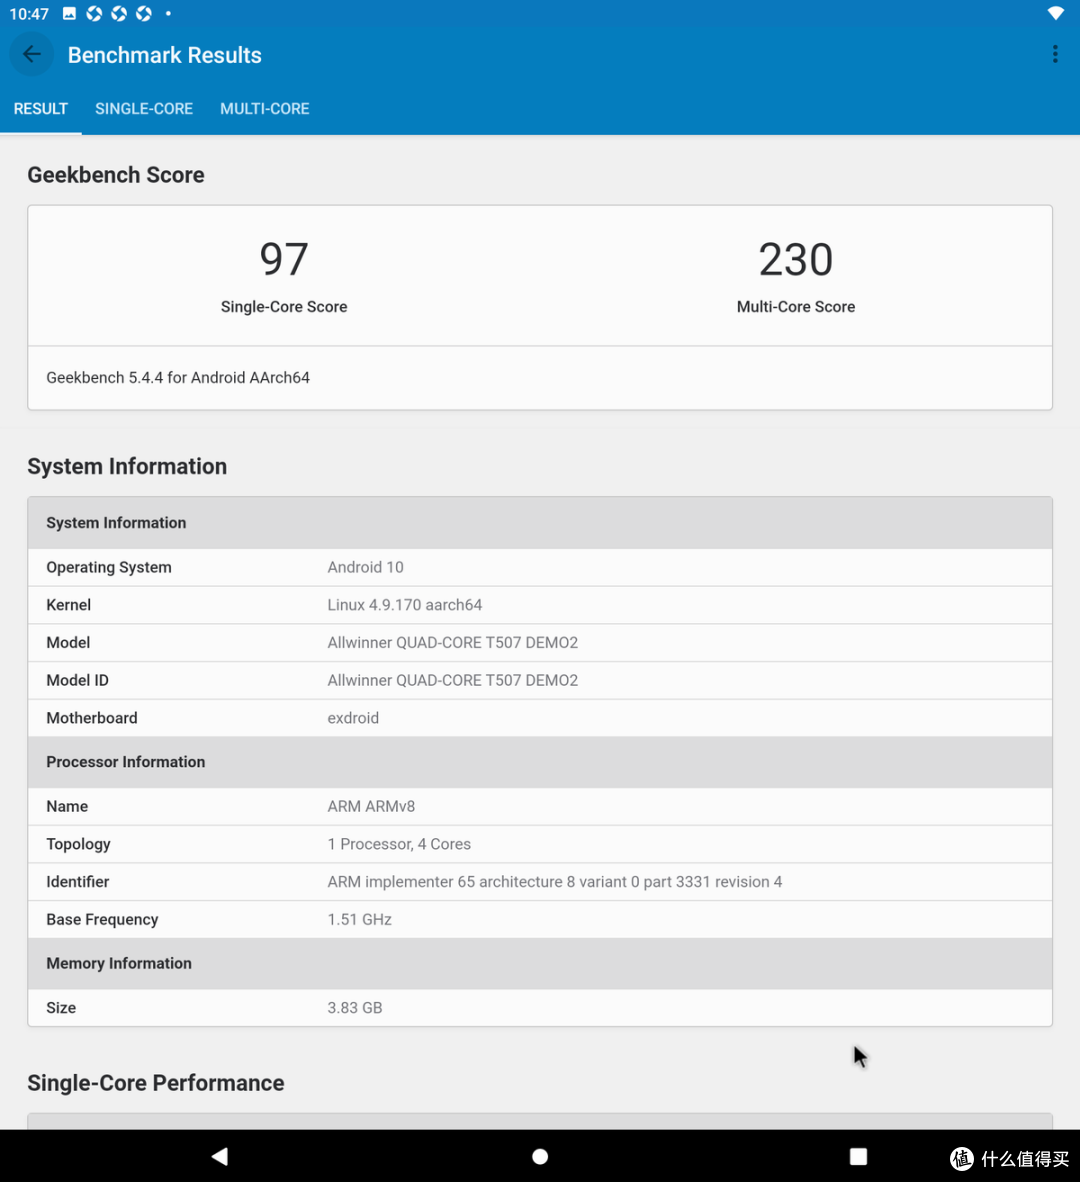
Task: Tap the single-core score 97
Action: pyautogui.click(x=283, y=259)
